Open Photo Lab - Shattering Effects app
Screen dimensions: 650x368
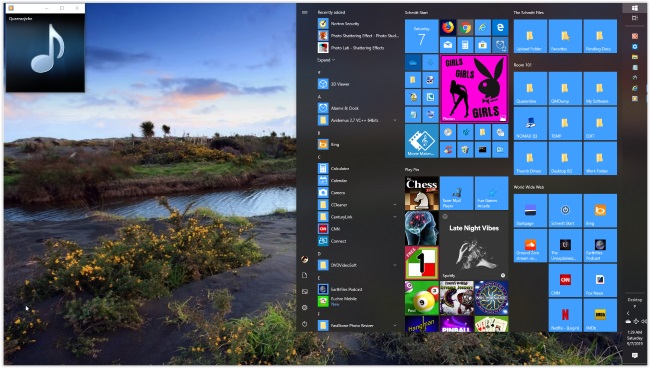coord(357,48)
